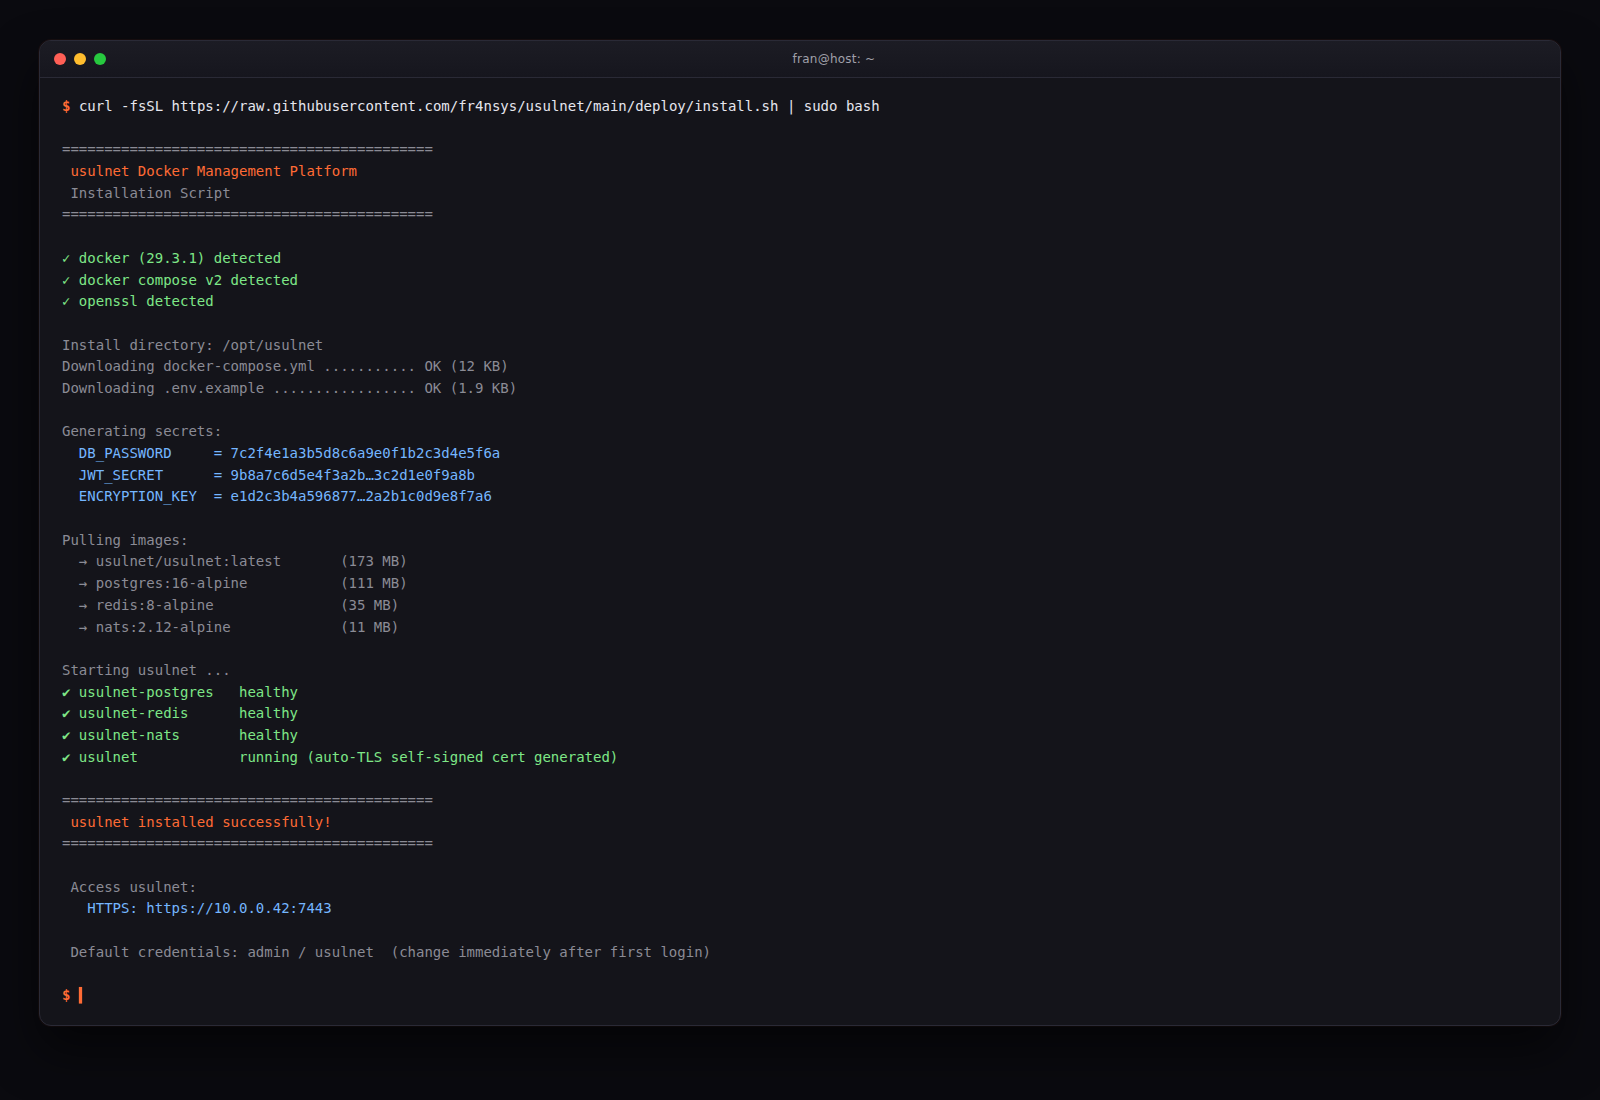The height and width of the screenshot is (1100, 1600).
Task: Click the 'OK (1.9 KB)' download result
Action: 470,388
